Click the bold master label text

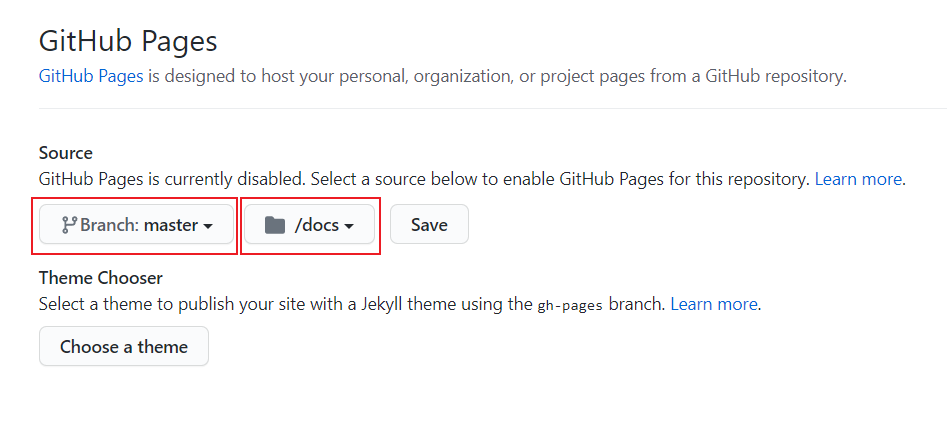click(x=171, y=225)
